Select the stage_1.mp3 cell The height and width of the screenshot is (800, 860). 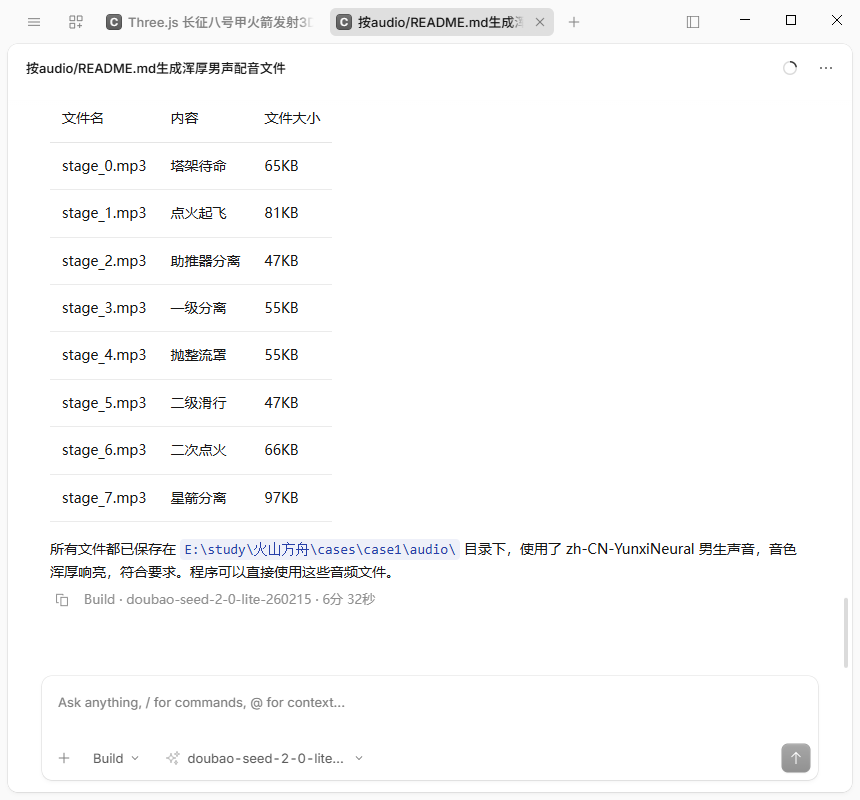point(104,213)
